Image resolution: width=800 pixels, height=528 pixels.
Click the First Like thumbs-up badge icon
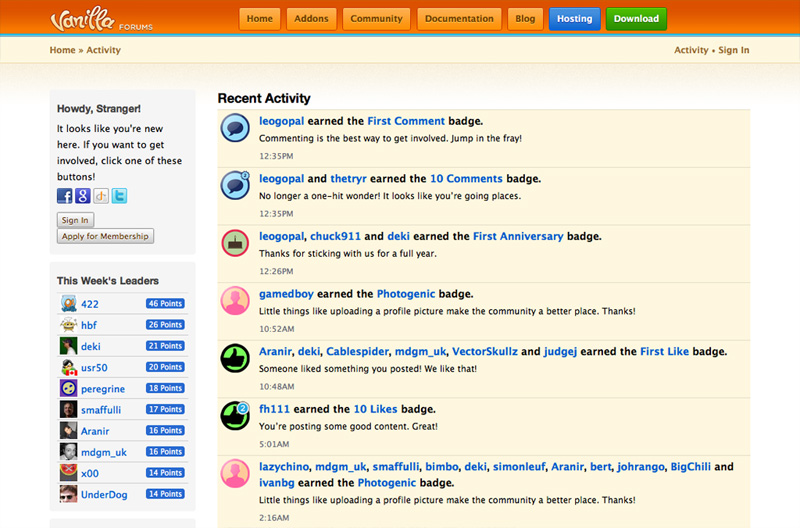point(235,358)
